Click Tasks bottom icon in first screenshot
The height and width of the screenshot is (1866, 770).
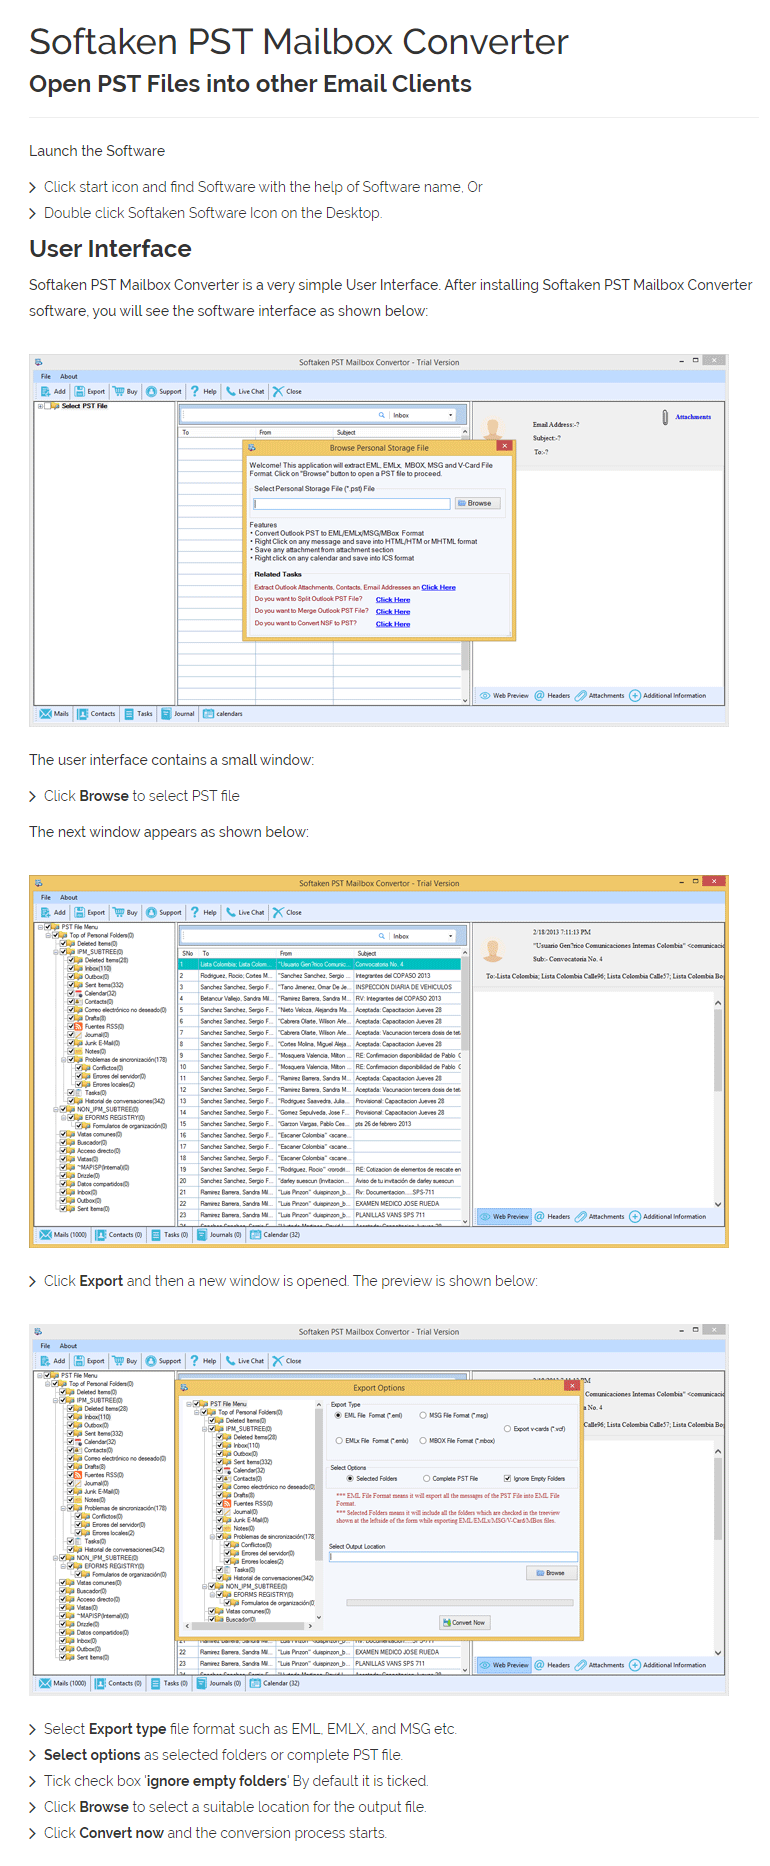pos(128,714)
